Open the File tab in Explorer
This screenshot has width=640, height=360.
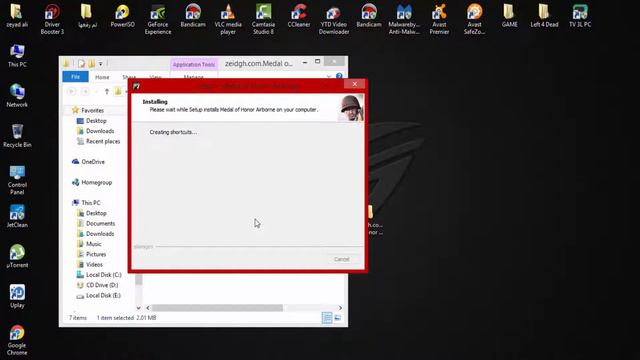click(x=76, y=77)
